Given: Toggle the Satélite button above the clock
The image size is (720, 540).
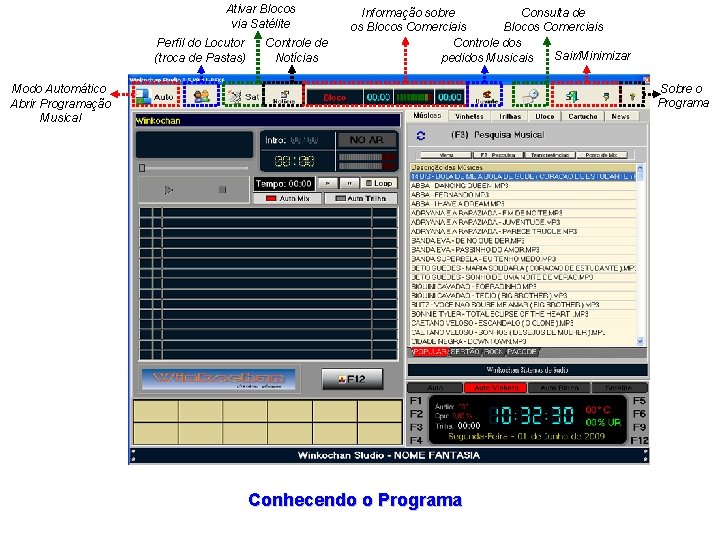Looking at the screenshot, I should (619, 388).
